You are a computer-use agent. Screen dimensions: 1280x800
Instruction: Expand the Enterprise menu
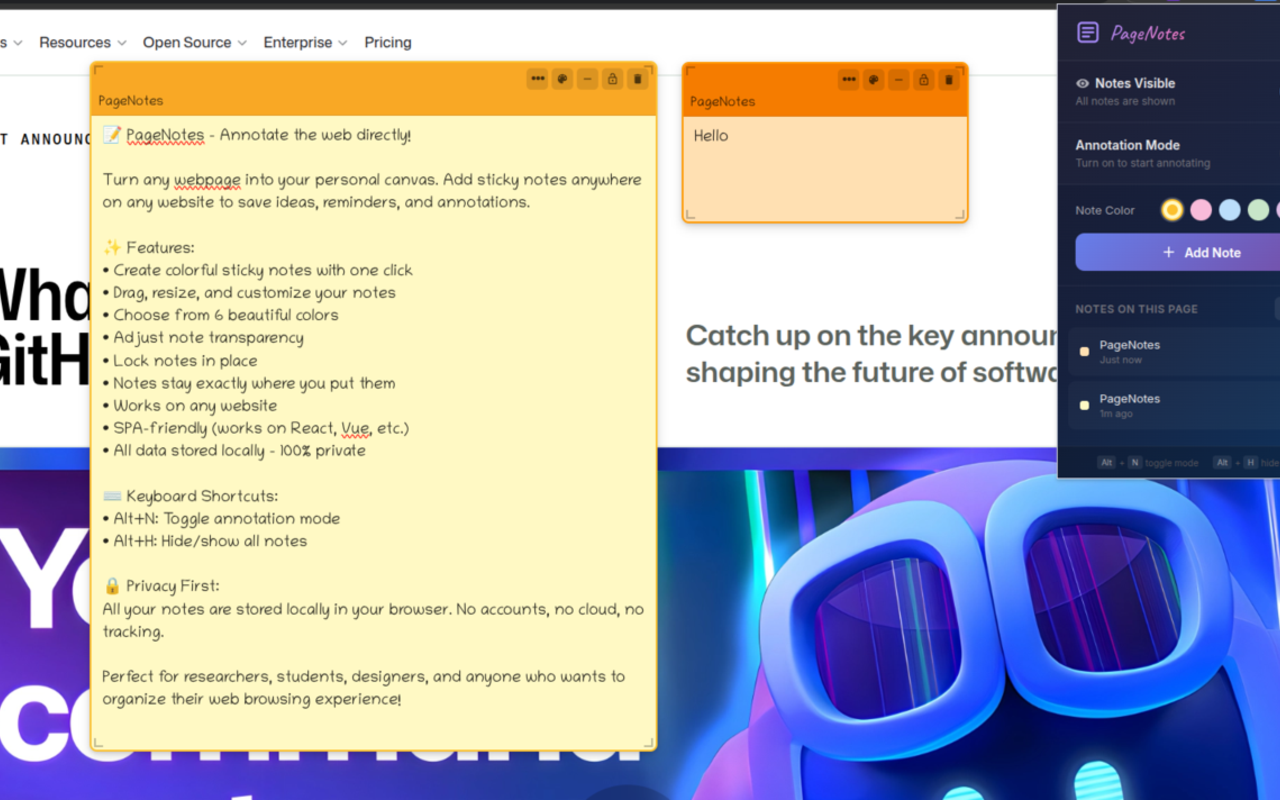305,42
